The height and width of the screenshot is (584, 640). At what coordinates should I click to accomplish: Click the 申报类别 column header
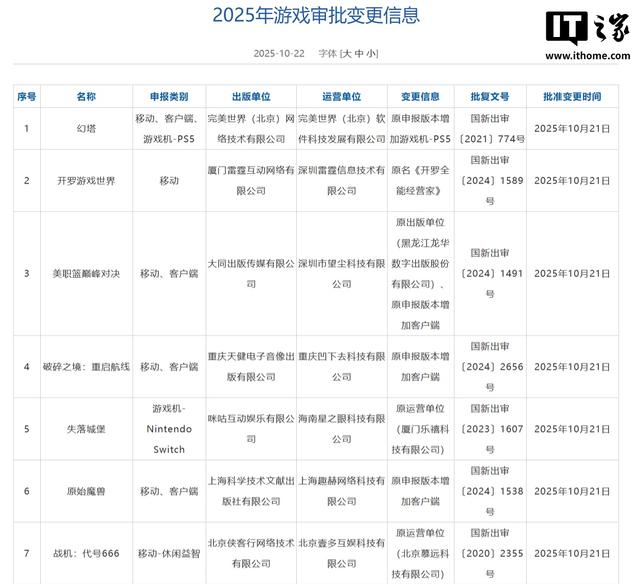click(169, 97)
